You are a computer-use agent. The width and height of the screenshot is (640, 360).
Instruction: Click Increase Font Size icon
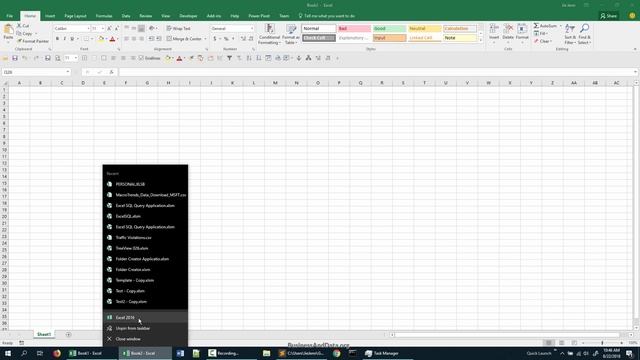coord(109,29)
